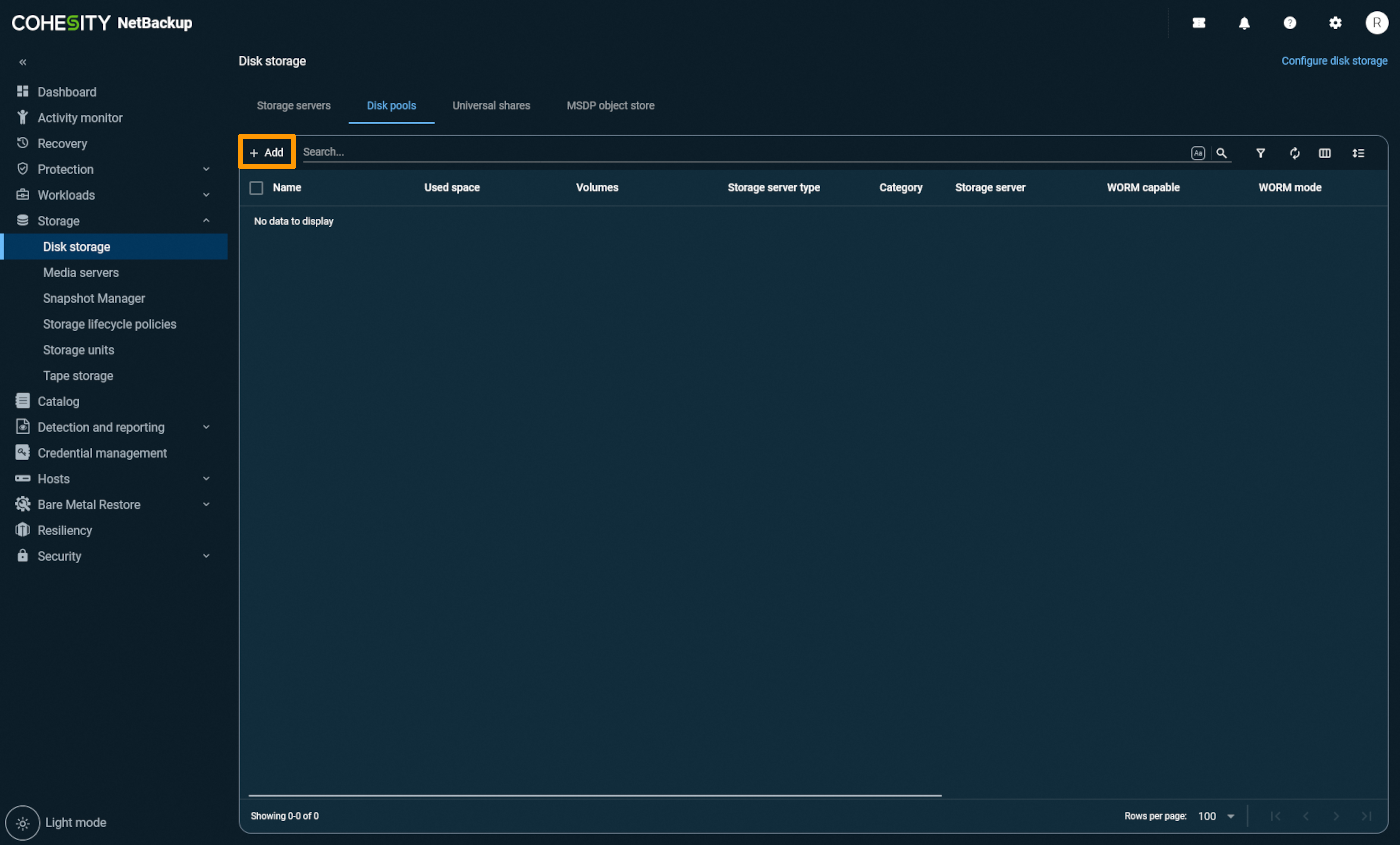Open the help question-mark icon
1400x845 pixels.
coord(1290,22)
